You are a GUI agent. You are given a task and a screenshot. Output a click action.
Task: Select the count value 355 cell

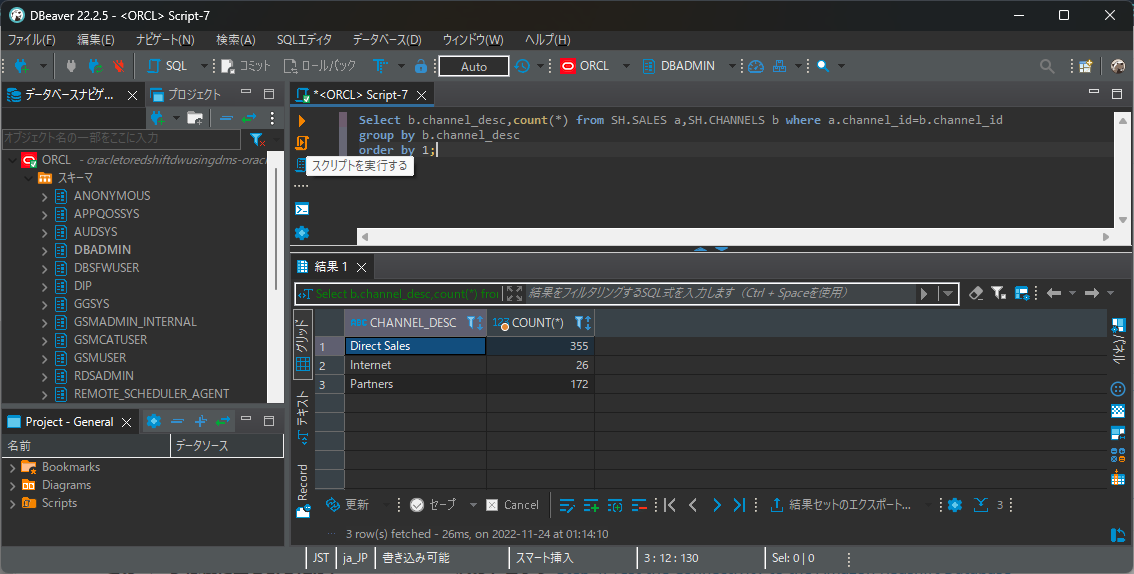(x=540, y=346)
